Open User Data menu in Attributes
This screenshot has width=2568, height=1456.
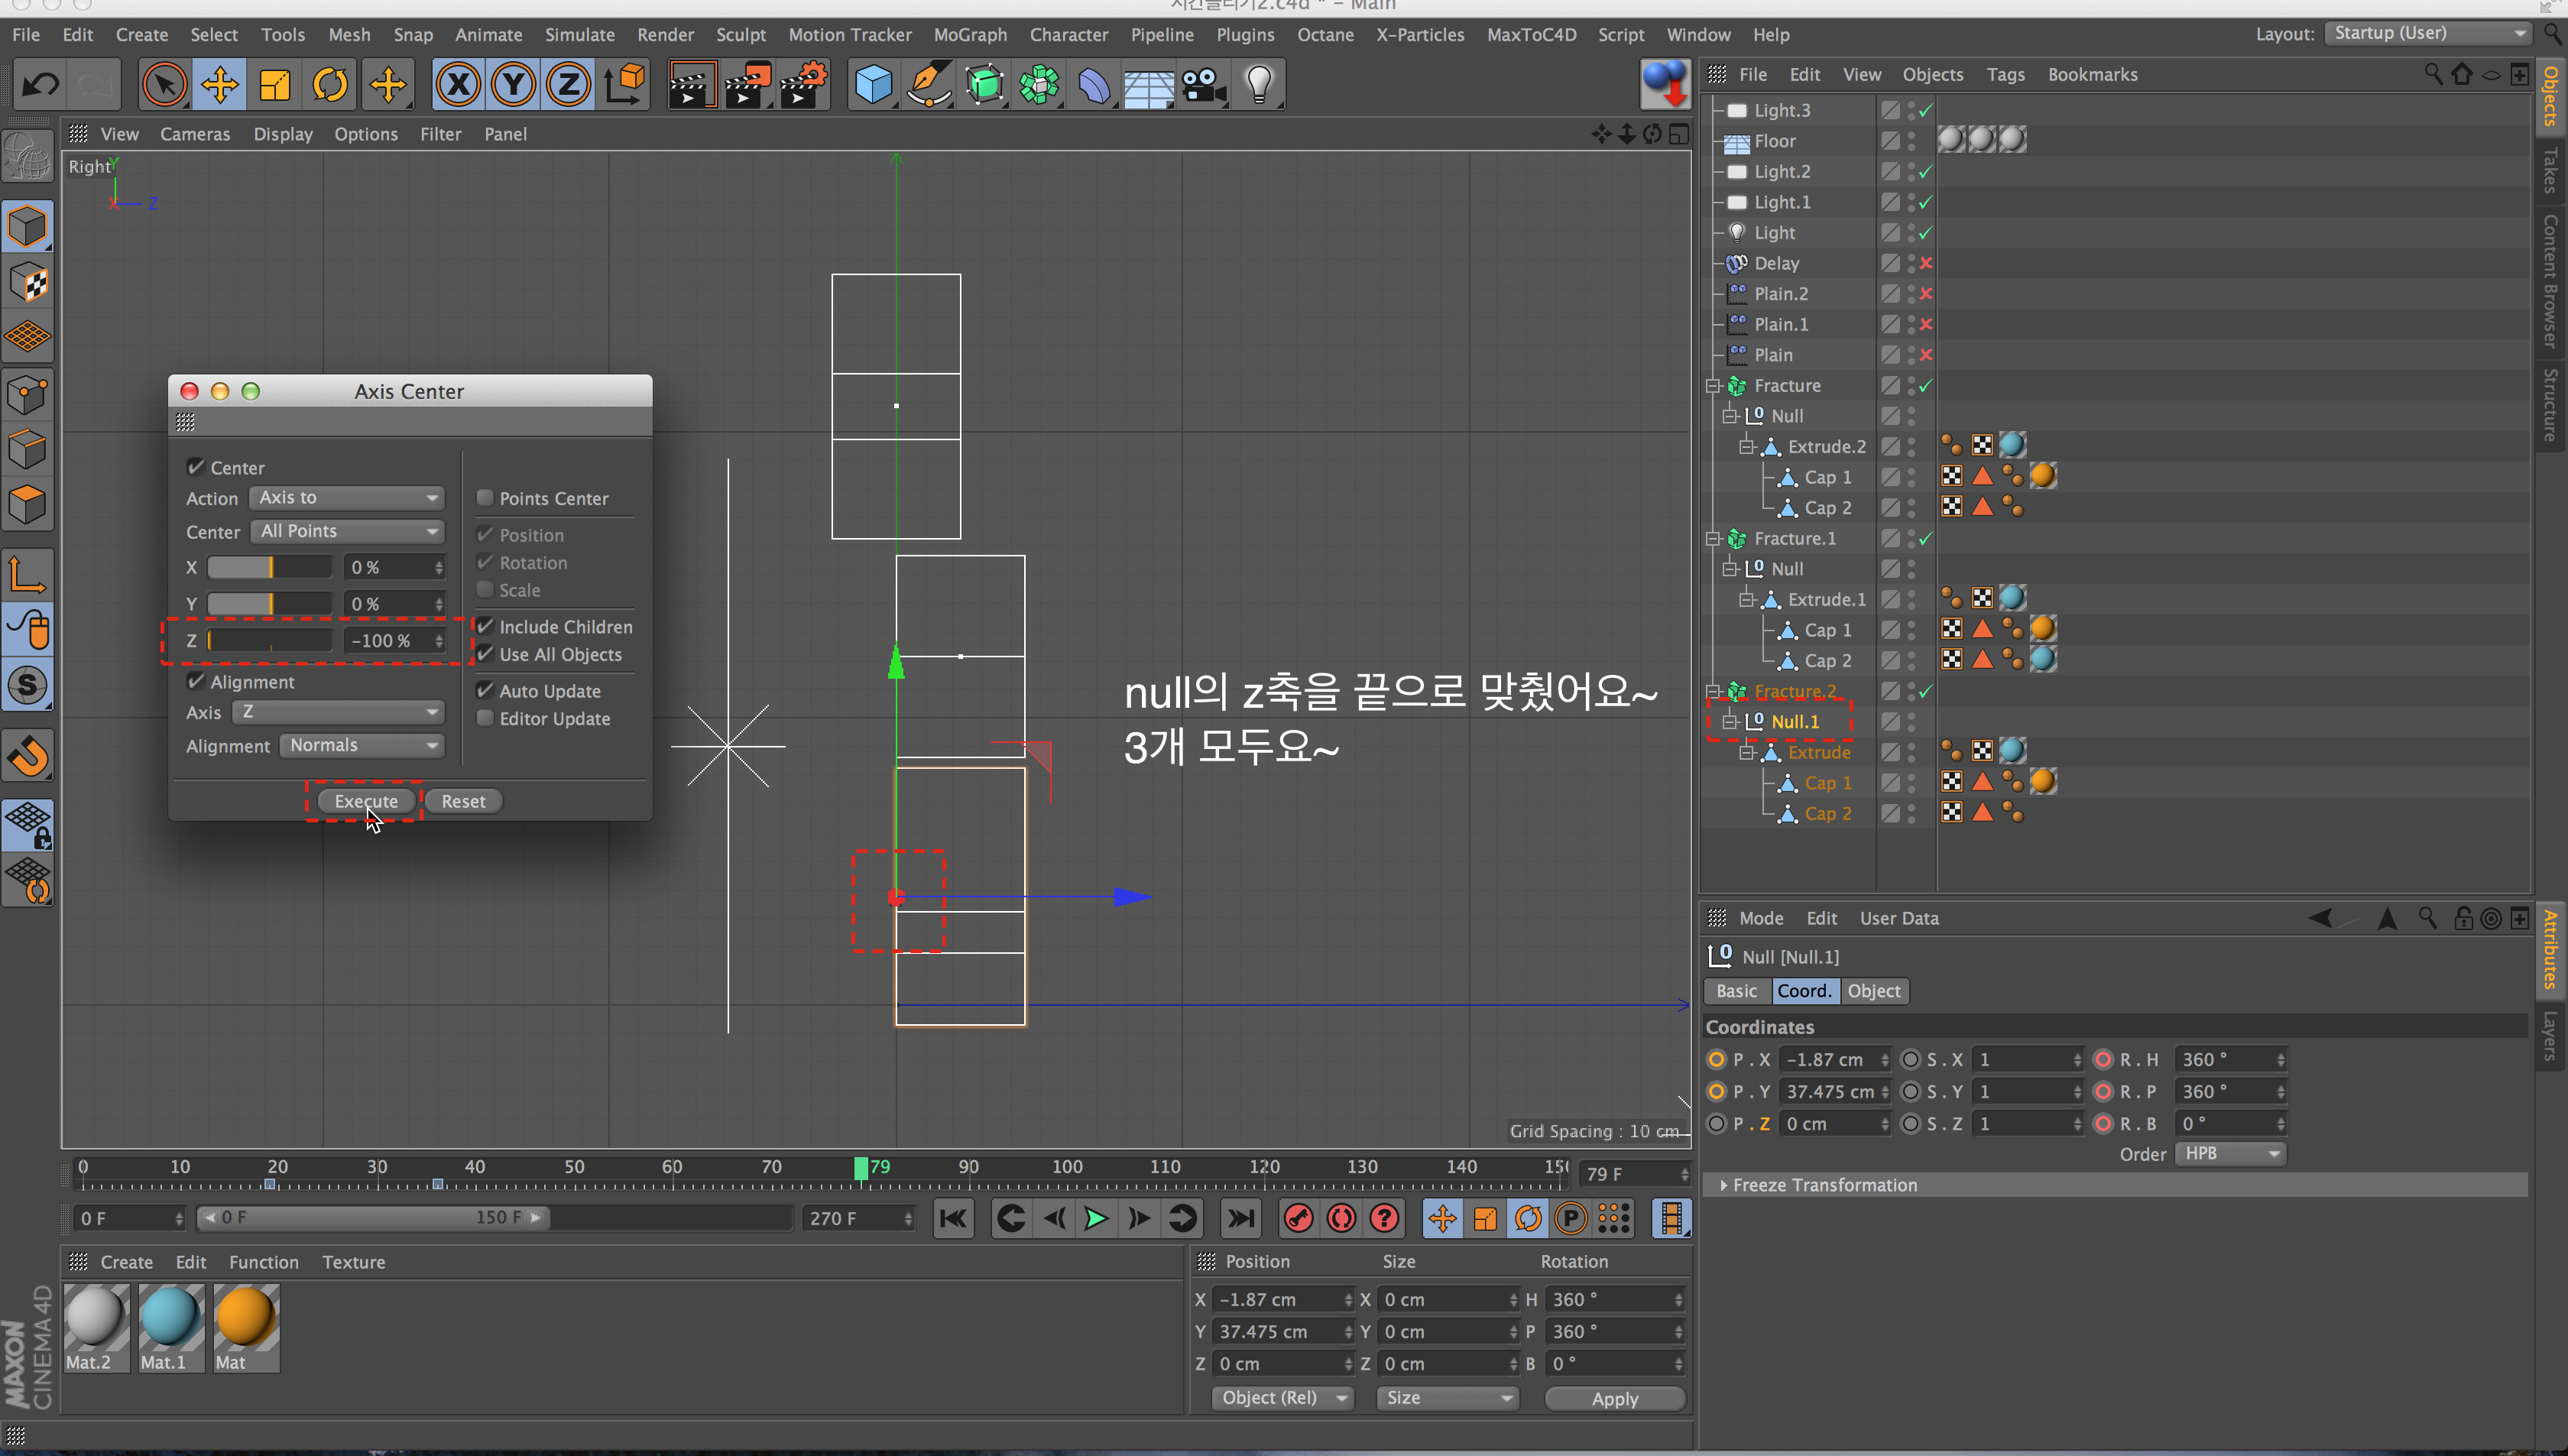[1898, 918]
